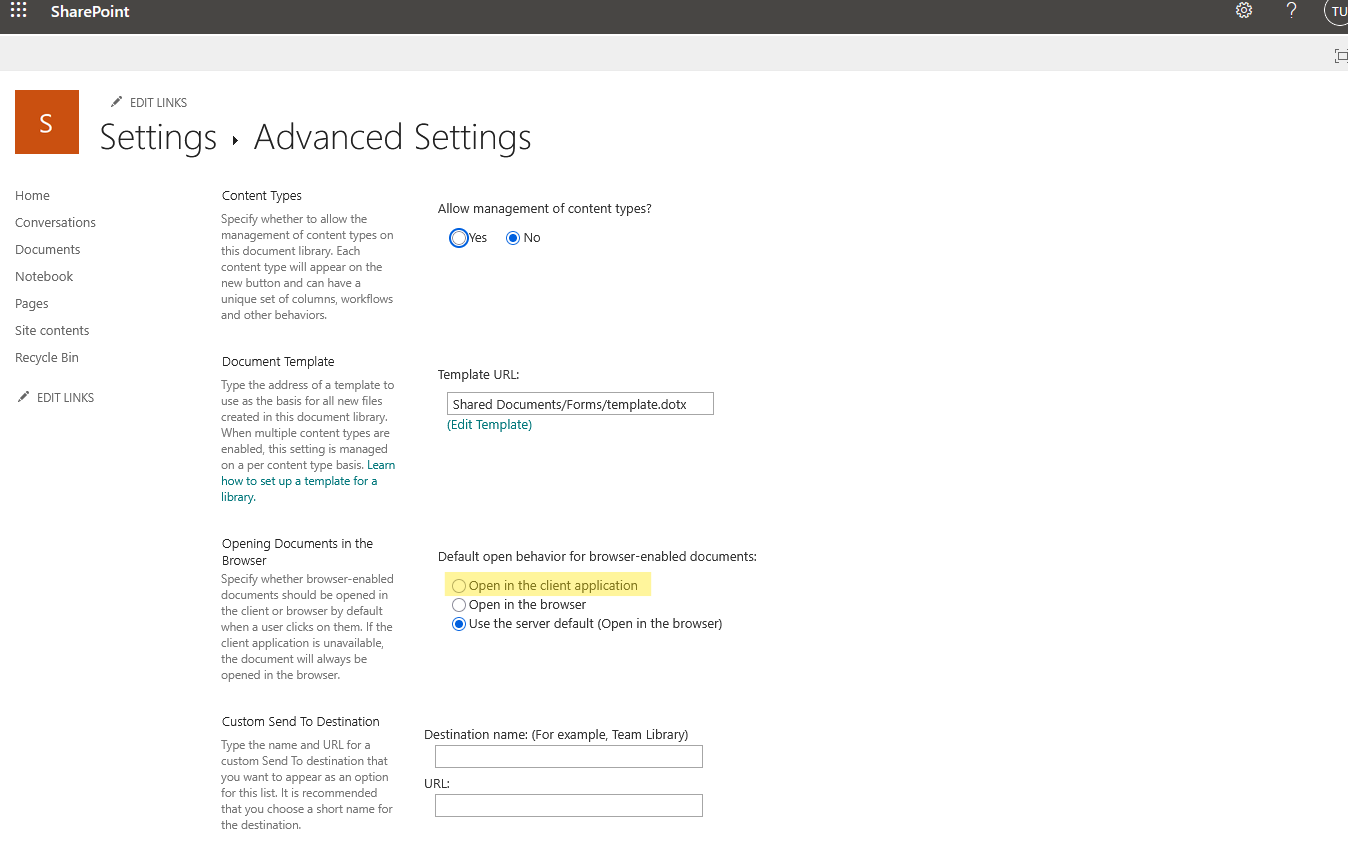
Task: Open the library template setup help link
Action: tap(299, 480)
